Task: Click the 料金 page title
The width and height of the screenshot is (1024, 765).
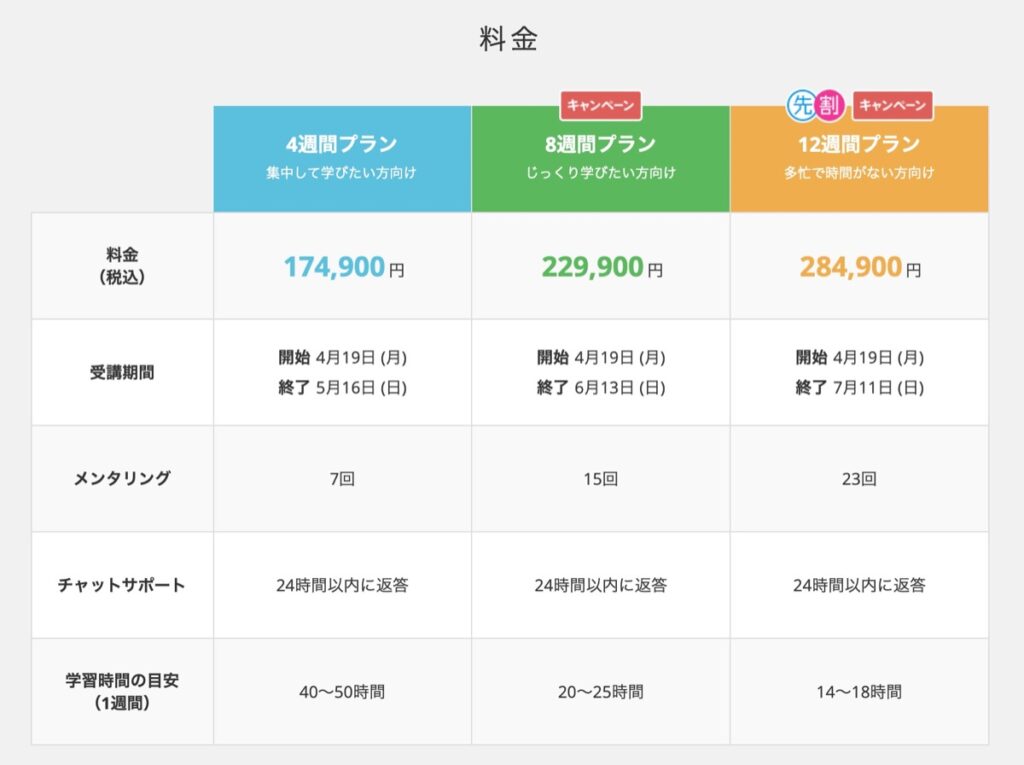Action: click(509, 39)
